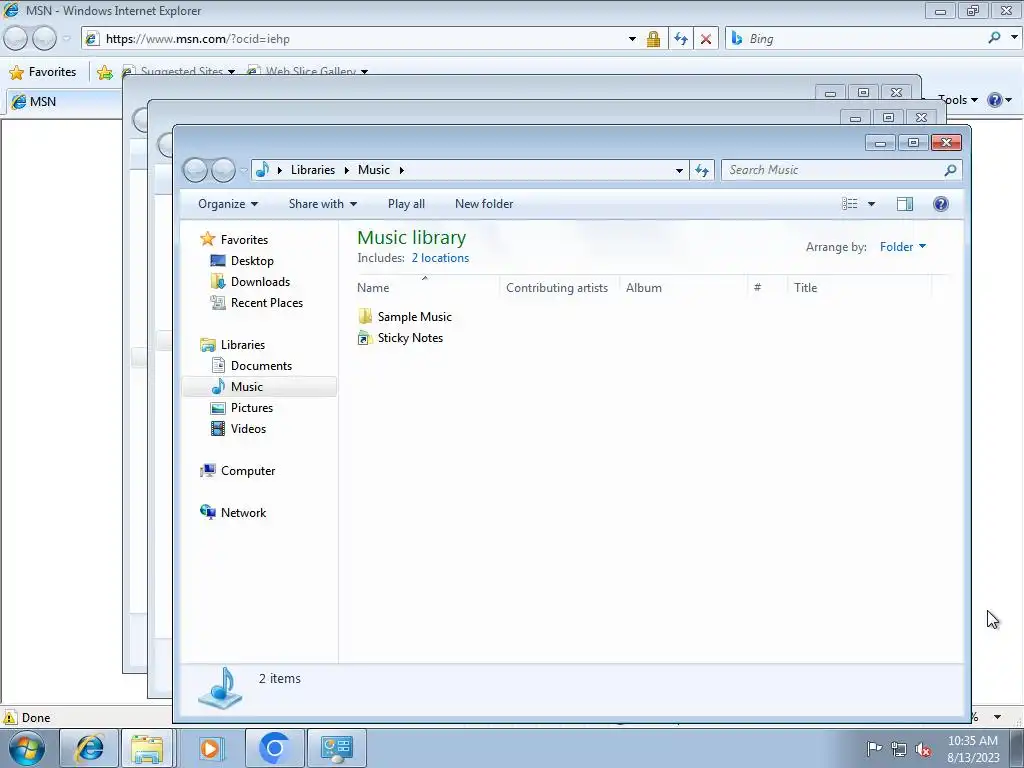Click Libraries in breadcrumb path
The image size is (1024, 768).
click(x=313, y=170)
